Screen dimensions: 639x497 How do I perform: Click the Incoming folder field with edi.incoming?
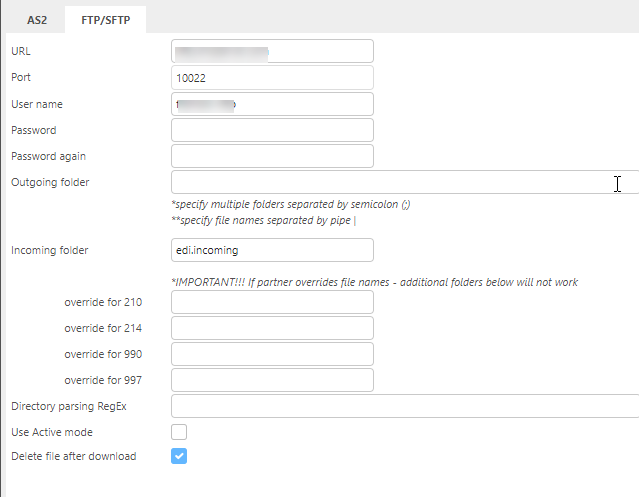[x=272, y=250]
